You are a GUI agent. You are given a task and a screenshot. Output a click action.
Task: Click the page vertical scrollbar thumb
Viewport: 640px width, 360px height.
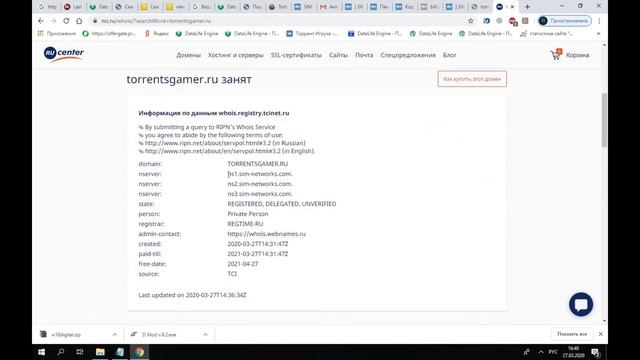click(604, 120)
